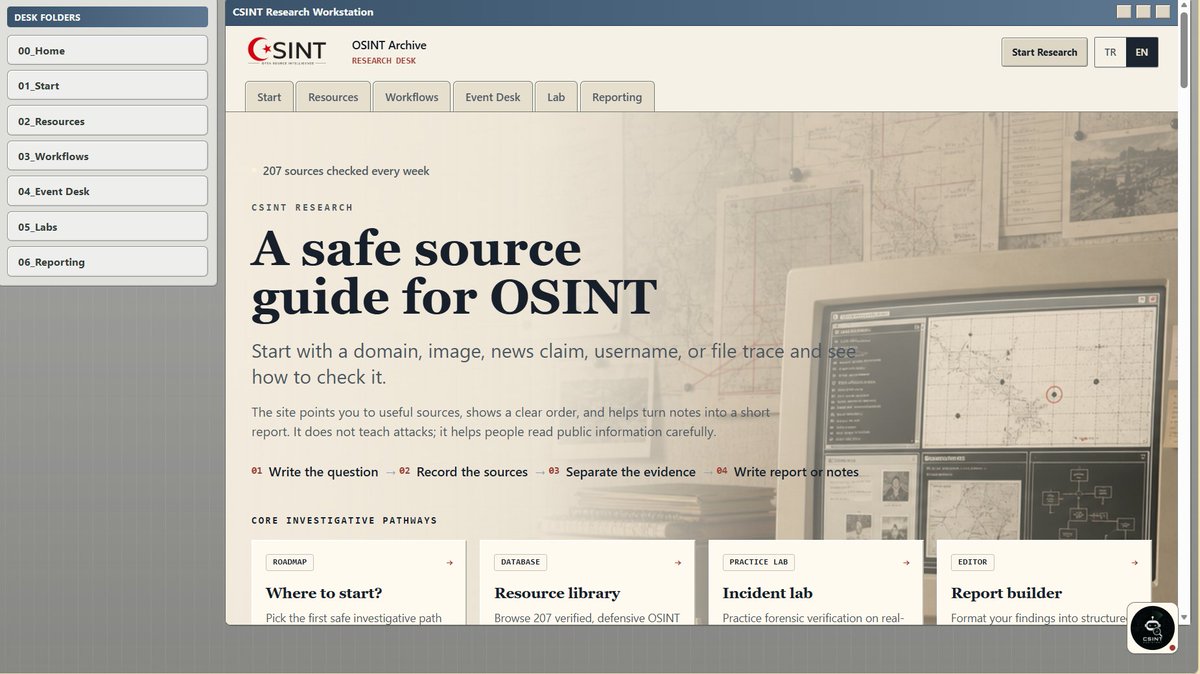Click the first window control button in title bar
The width and height of the screenshot is (1200, 674).
click(x=1124, y=12)
